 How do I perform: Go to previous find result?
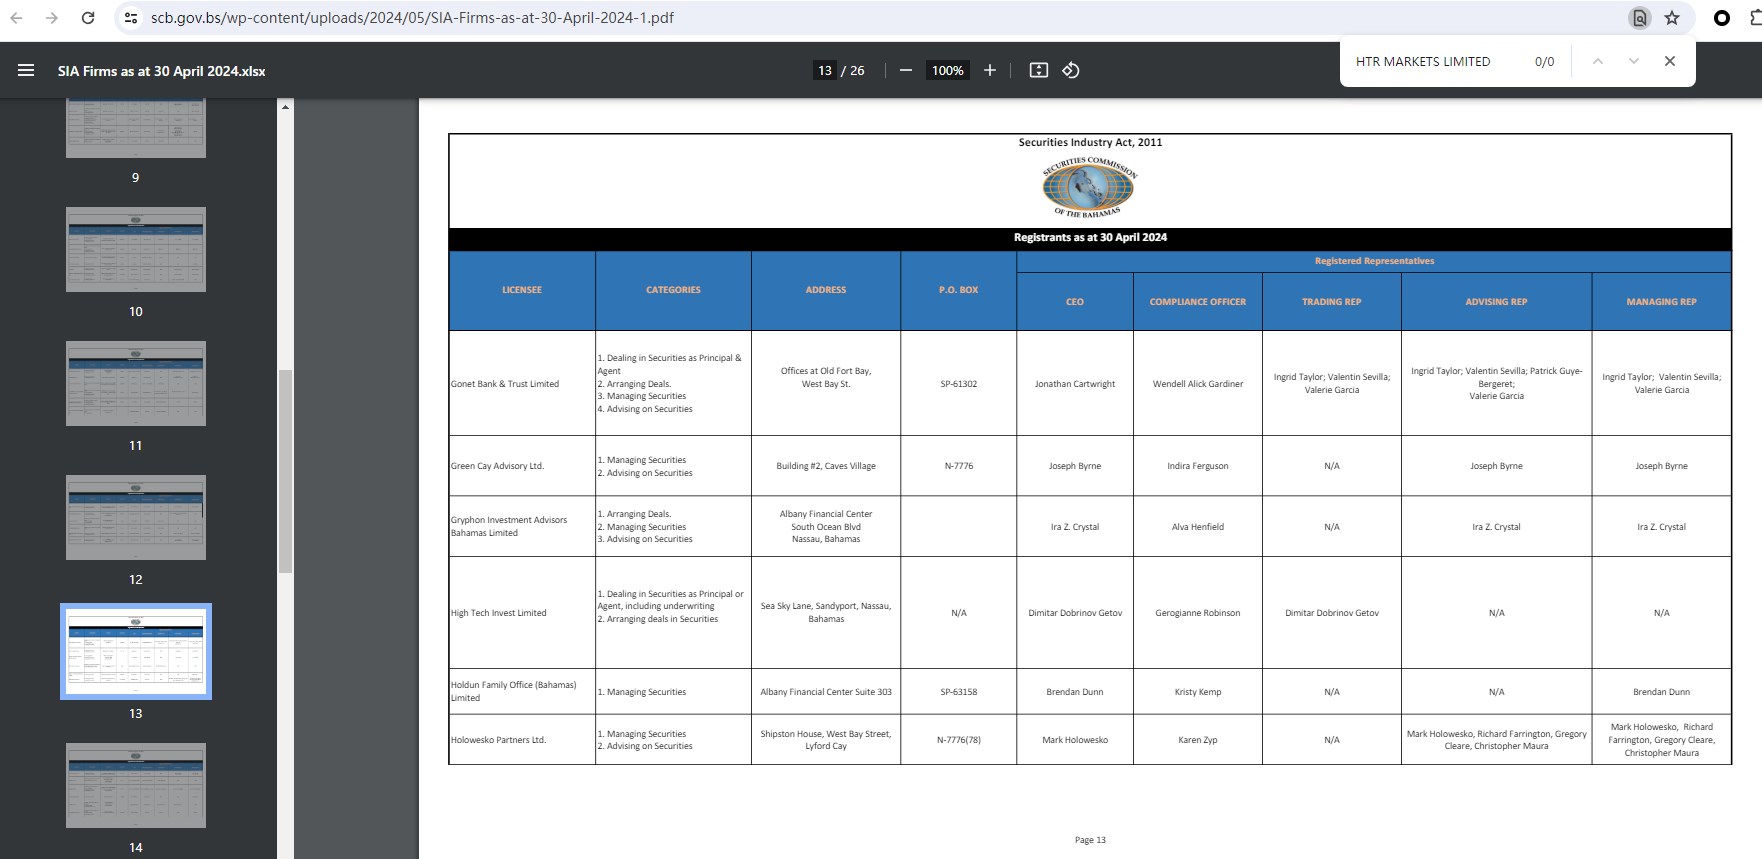[x=1598, y=61]
